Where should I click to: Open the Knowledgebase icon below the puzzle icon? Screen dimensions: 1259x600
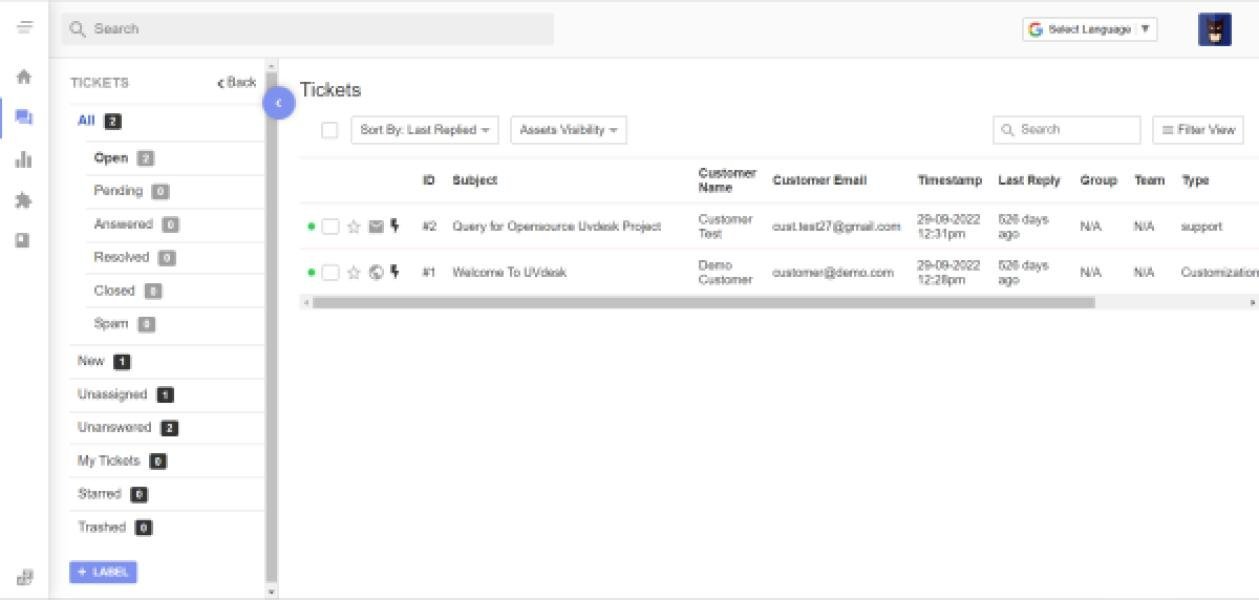[22, 238]
